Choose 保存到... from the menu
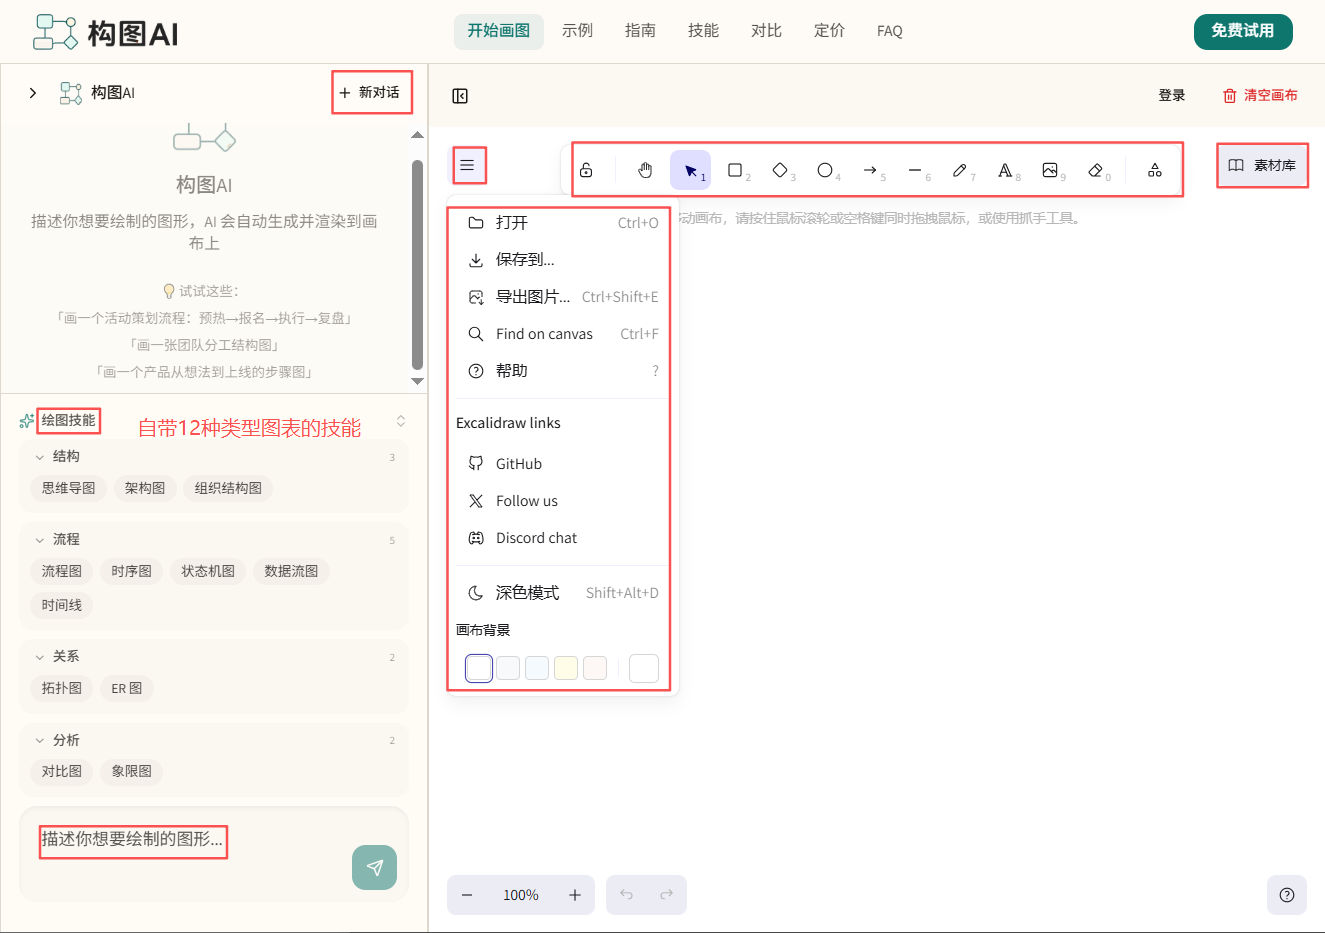 point(563,260)
